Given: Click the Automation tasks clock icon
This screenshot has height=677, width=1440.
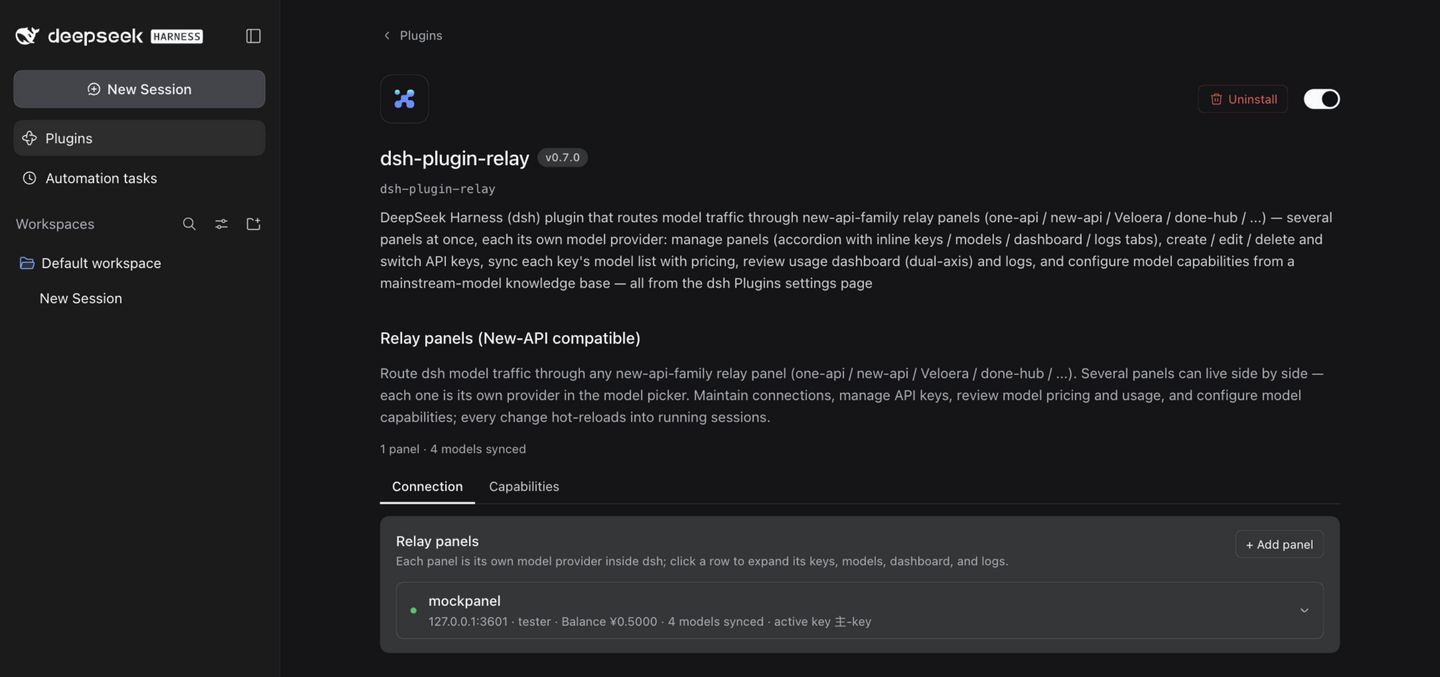Looking at the screenshot, I should tap(29, 178).
